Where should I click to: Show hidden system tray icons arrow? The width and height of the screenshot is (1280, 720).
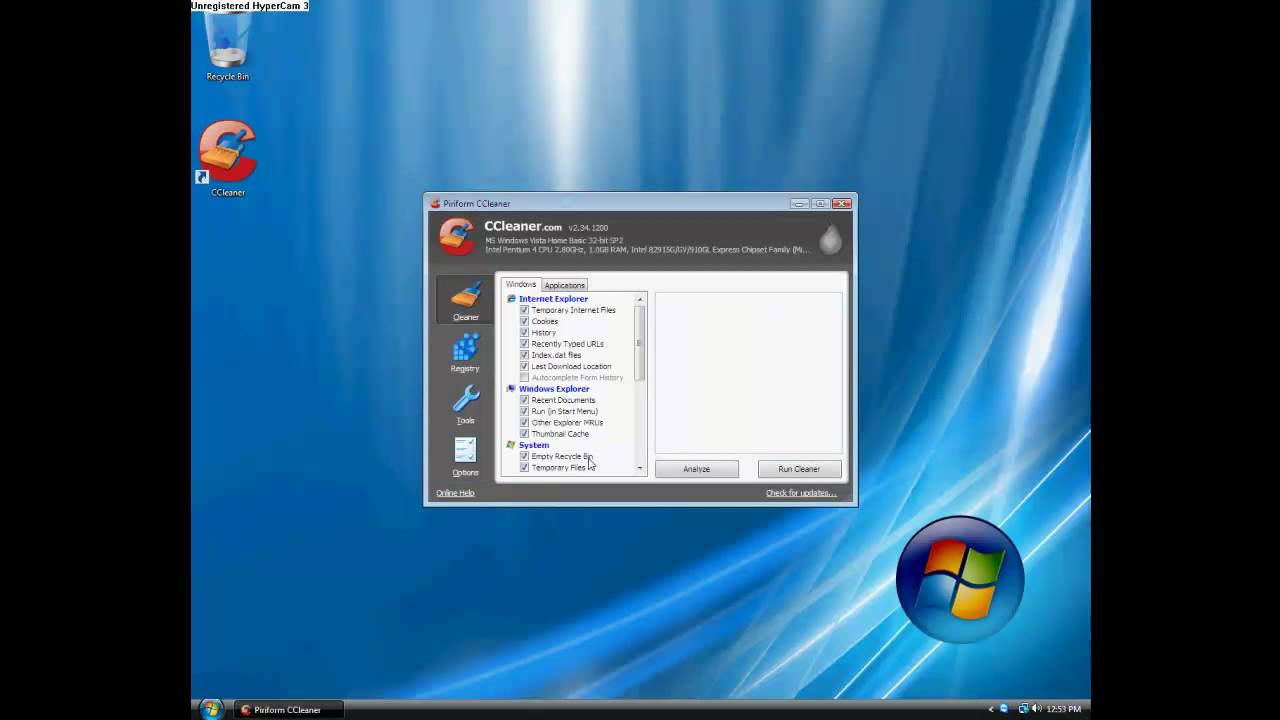[991, 709]
